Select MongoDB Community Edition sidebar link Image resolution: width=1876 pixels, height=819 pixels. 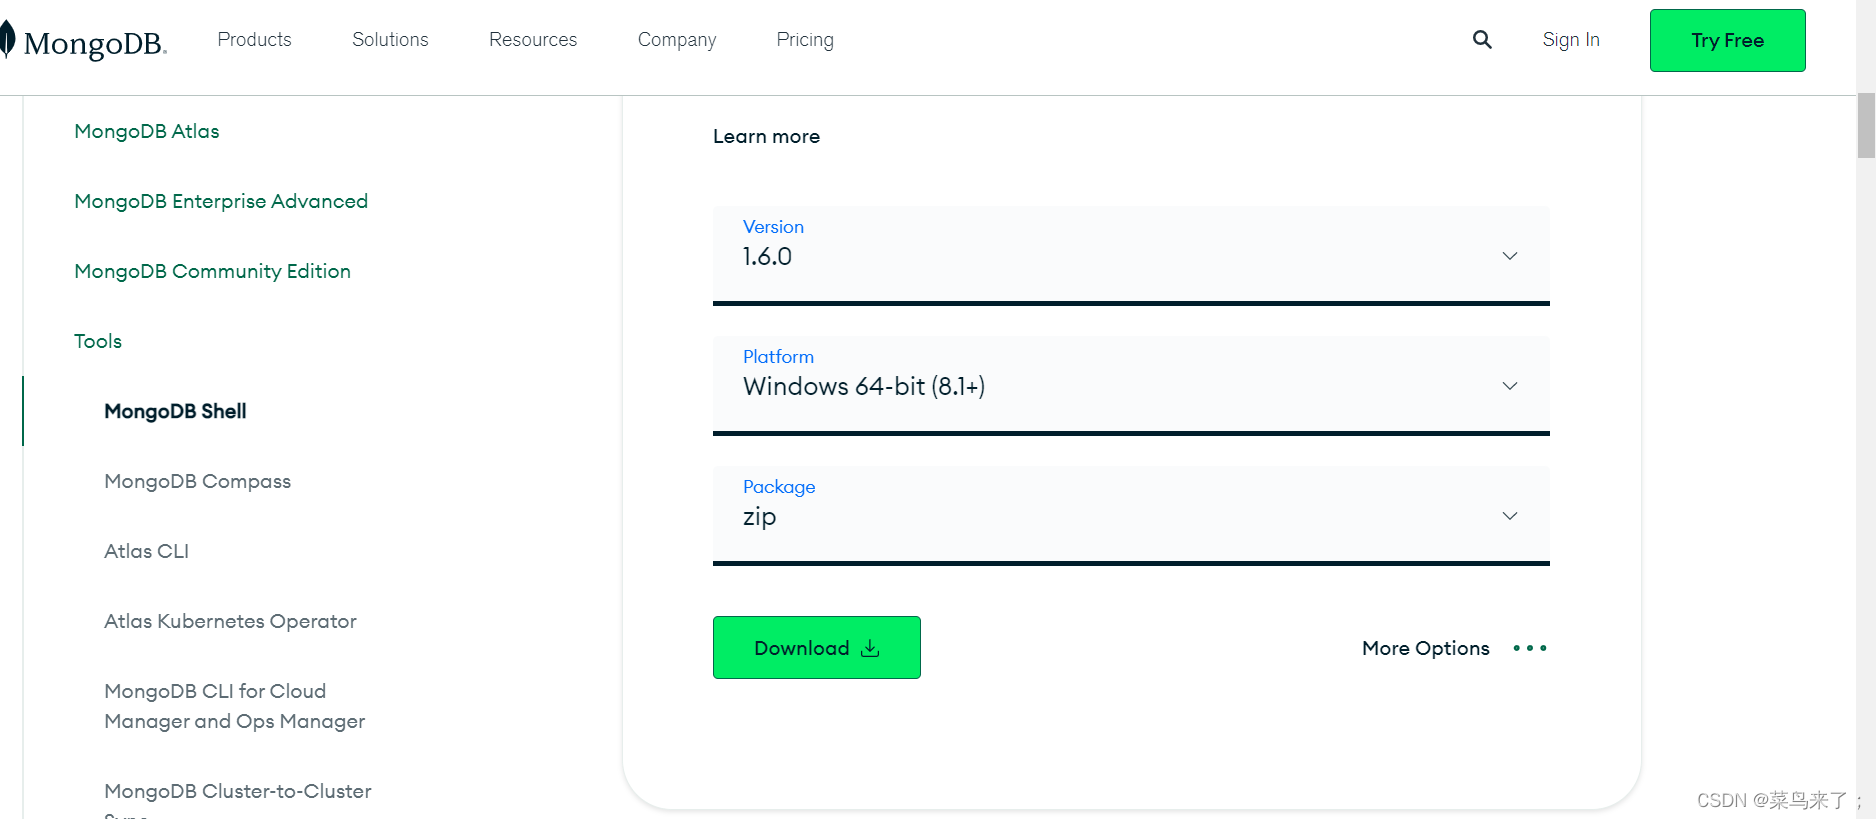pyautogui.click(x=212, y=271)
